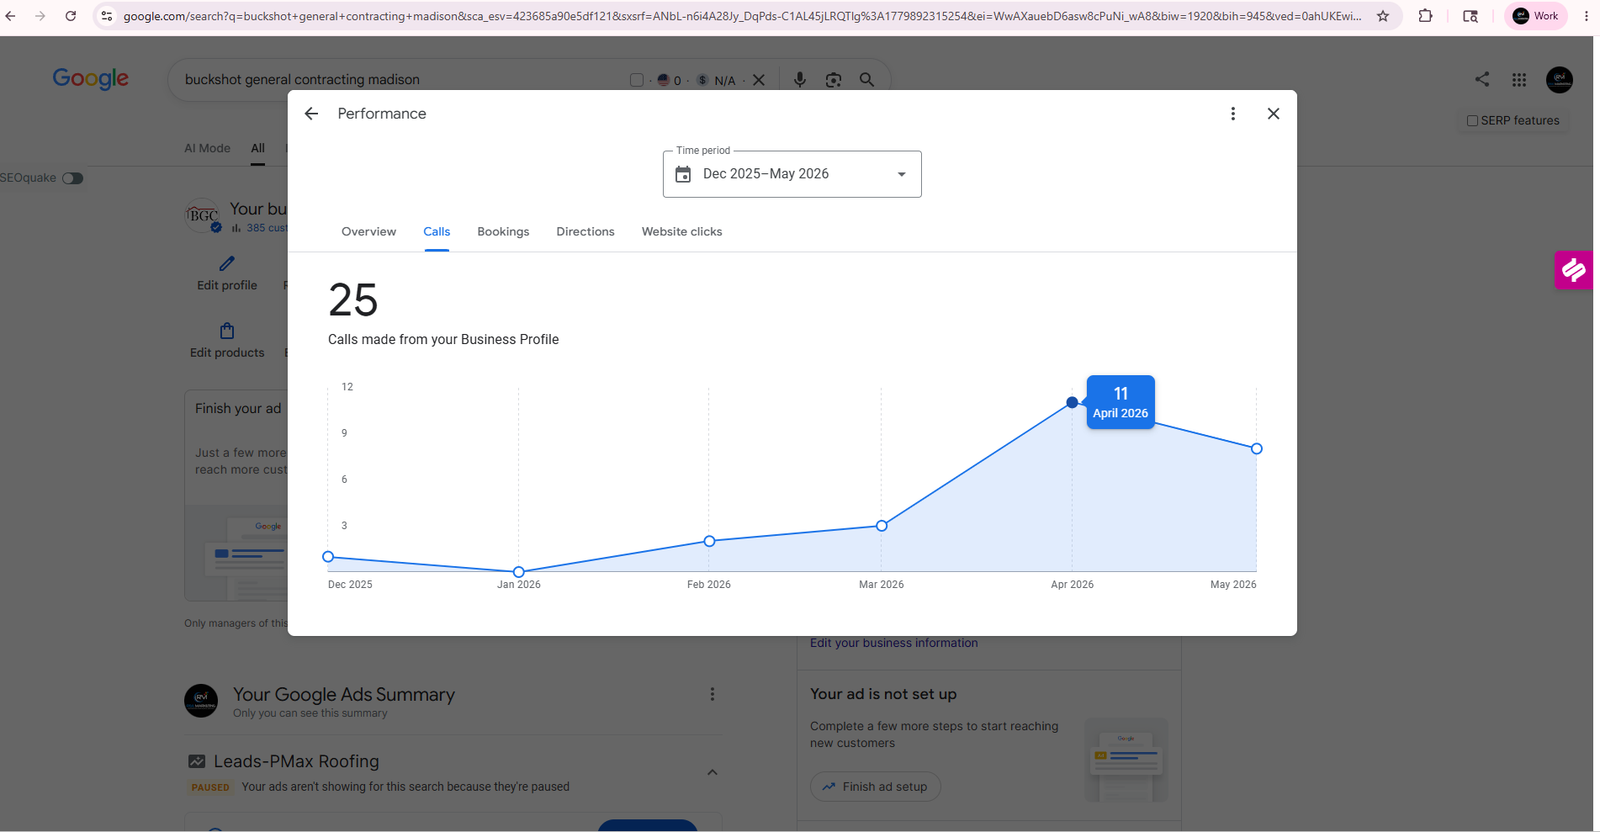Go back using the Performance back arrow

click(x=311, y=114)
